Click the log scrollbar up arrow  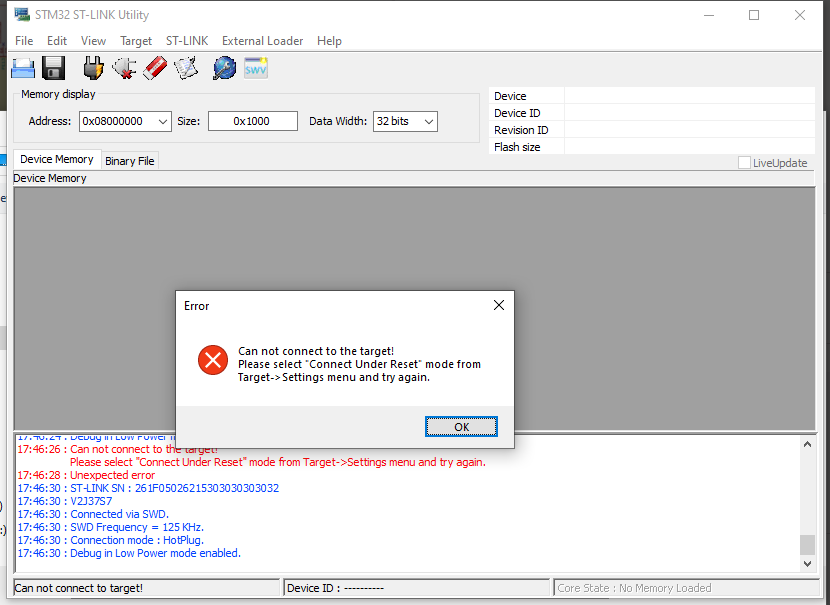(807, 445)
